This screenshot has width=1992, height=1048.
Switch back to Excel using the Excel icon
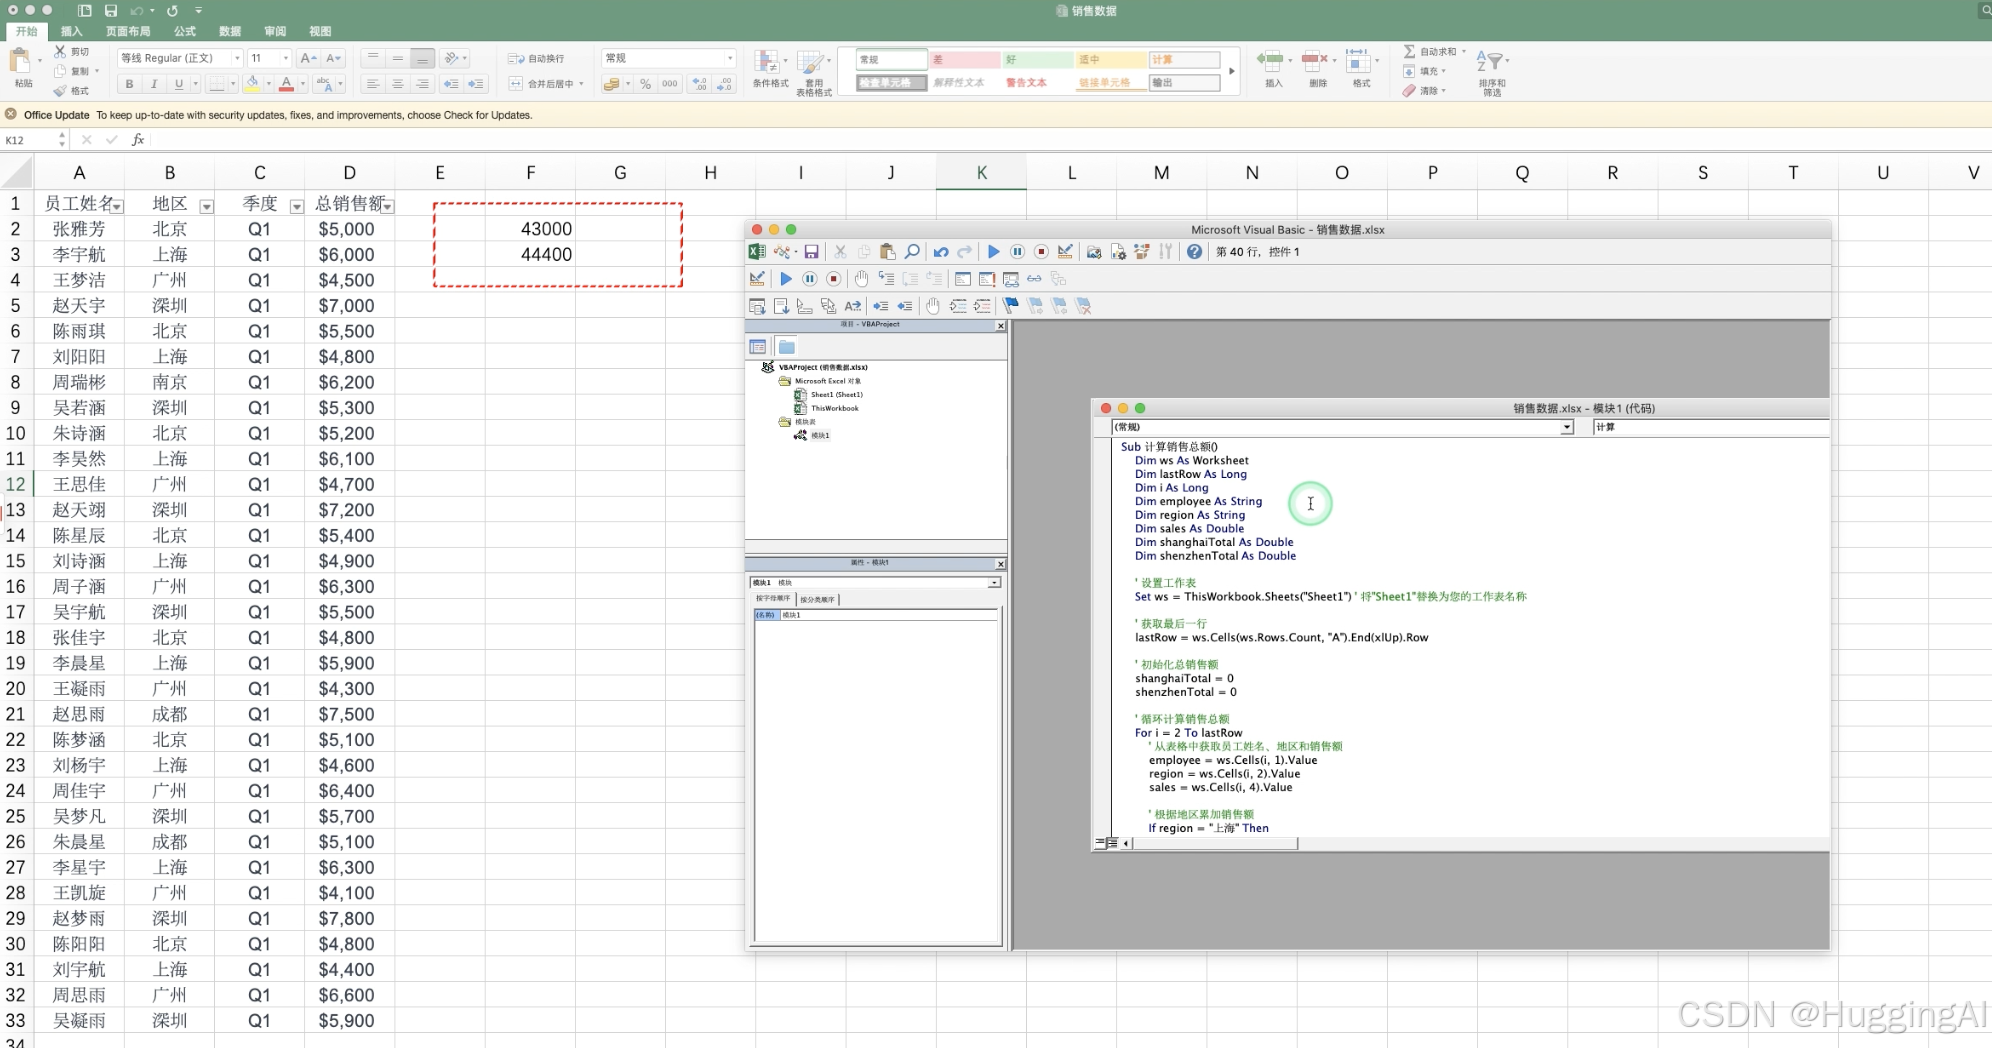click(757, 252)
